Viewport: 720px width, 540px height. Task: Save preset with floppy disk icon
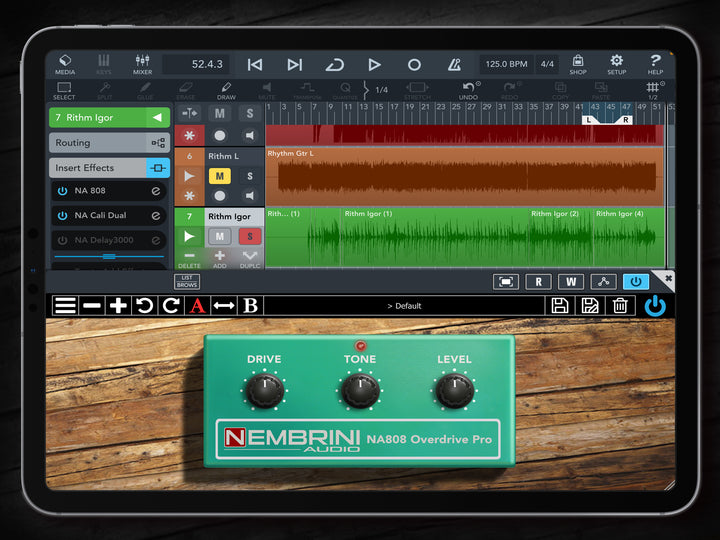coord(560,305)
